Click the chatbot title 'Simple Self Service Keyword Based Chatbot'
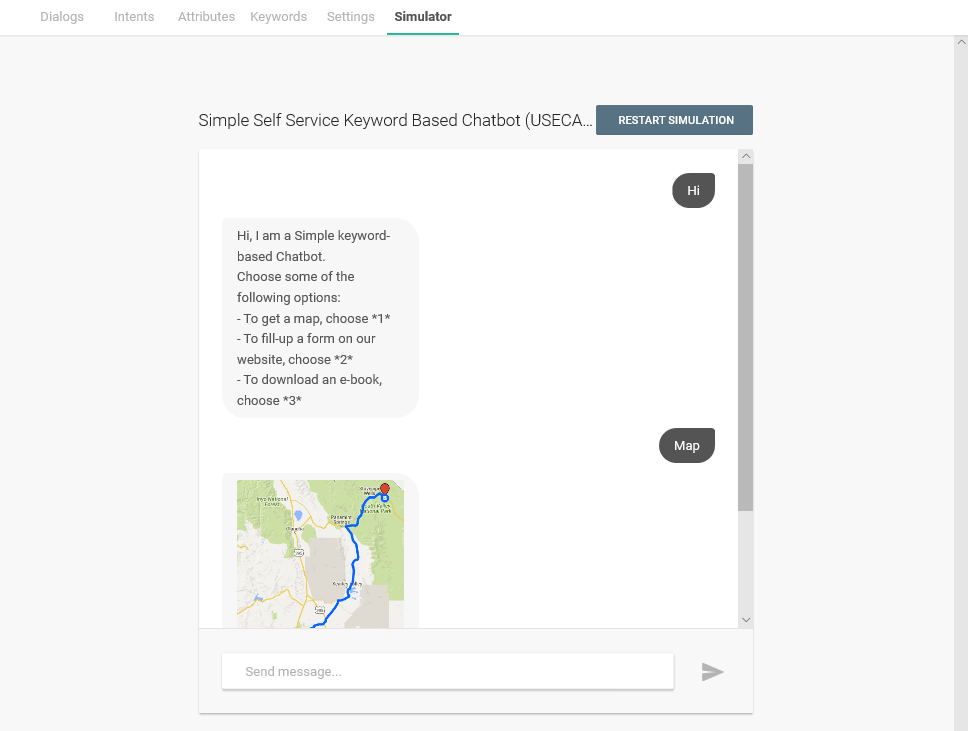 395,120
